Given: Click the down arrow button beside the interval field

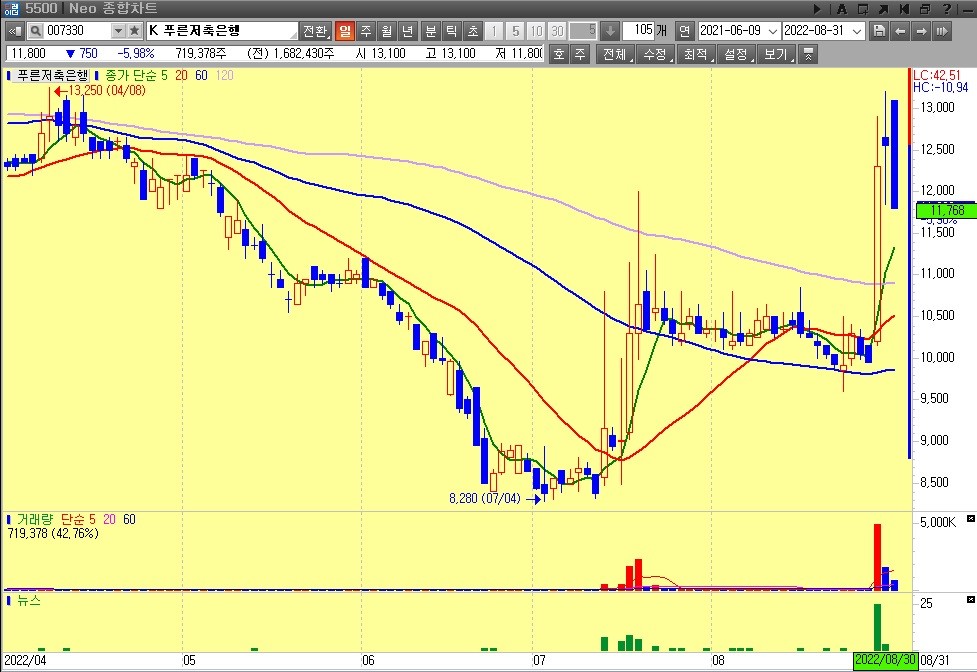Looking at the screenshot, I should tap(609, 31).
